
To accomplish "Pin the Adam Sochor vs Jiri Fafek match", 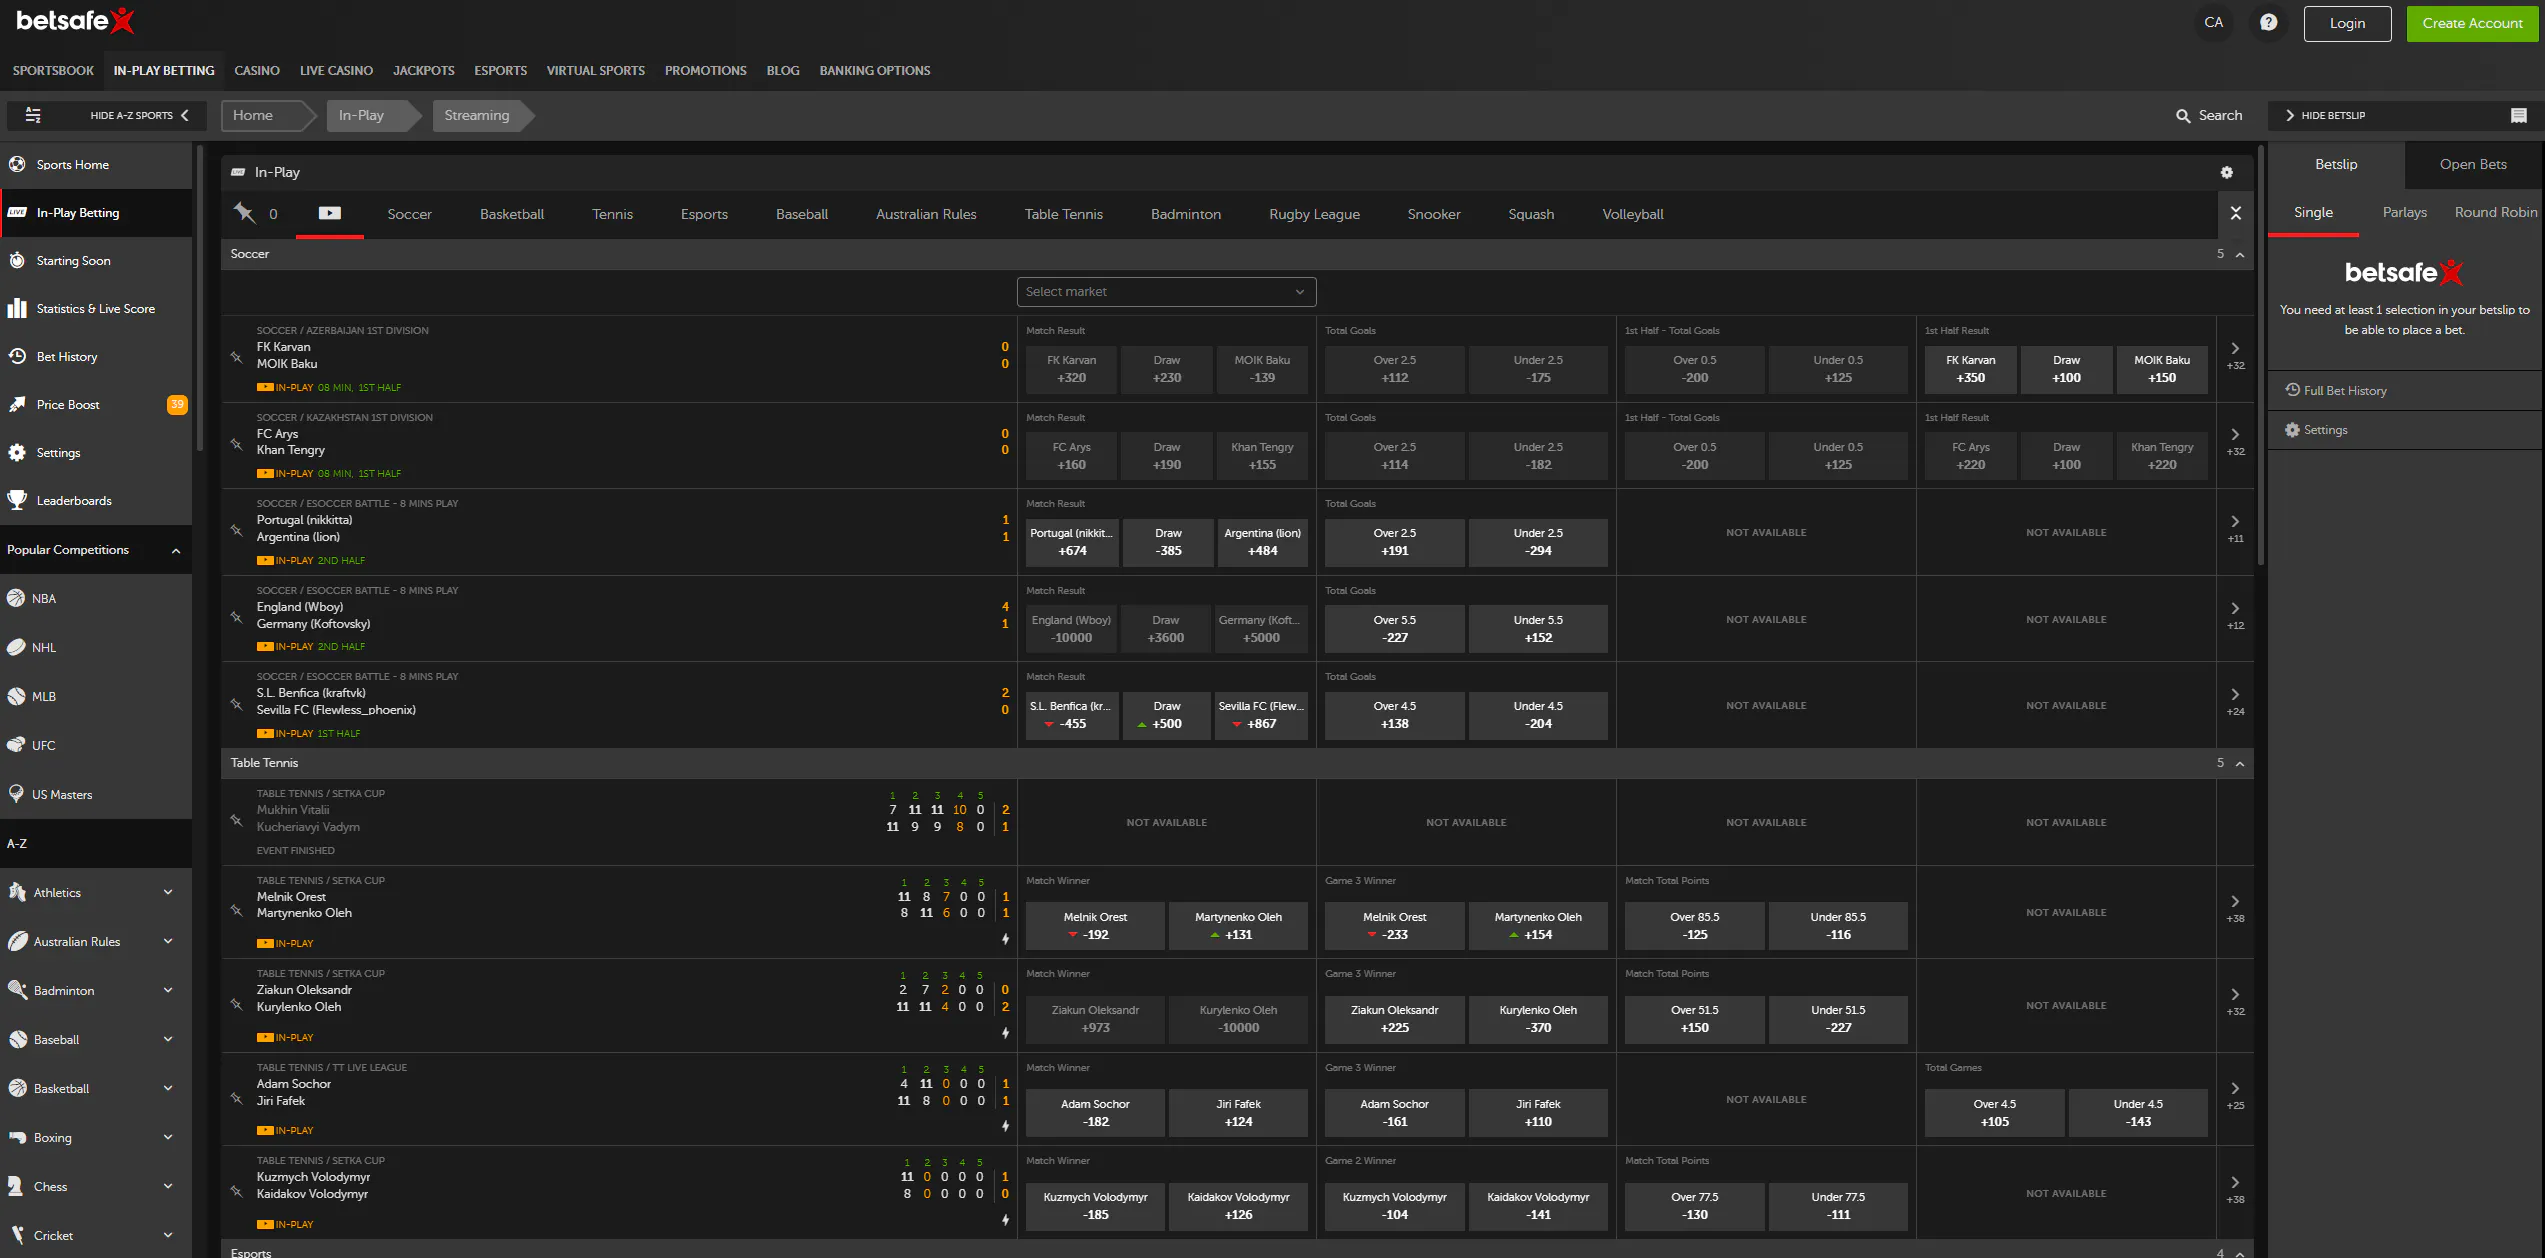I will 237,1097.
